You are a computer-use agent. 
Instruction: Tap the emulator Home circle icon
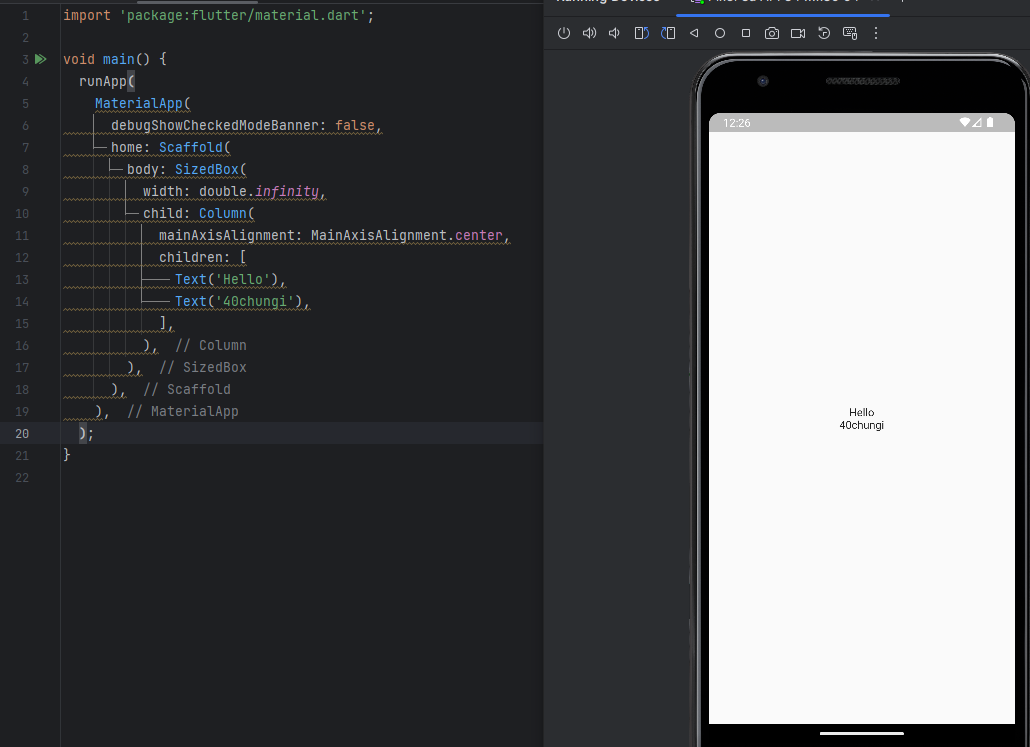point(720,33)
